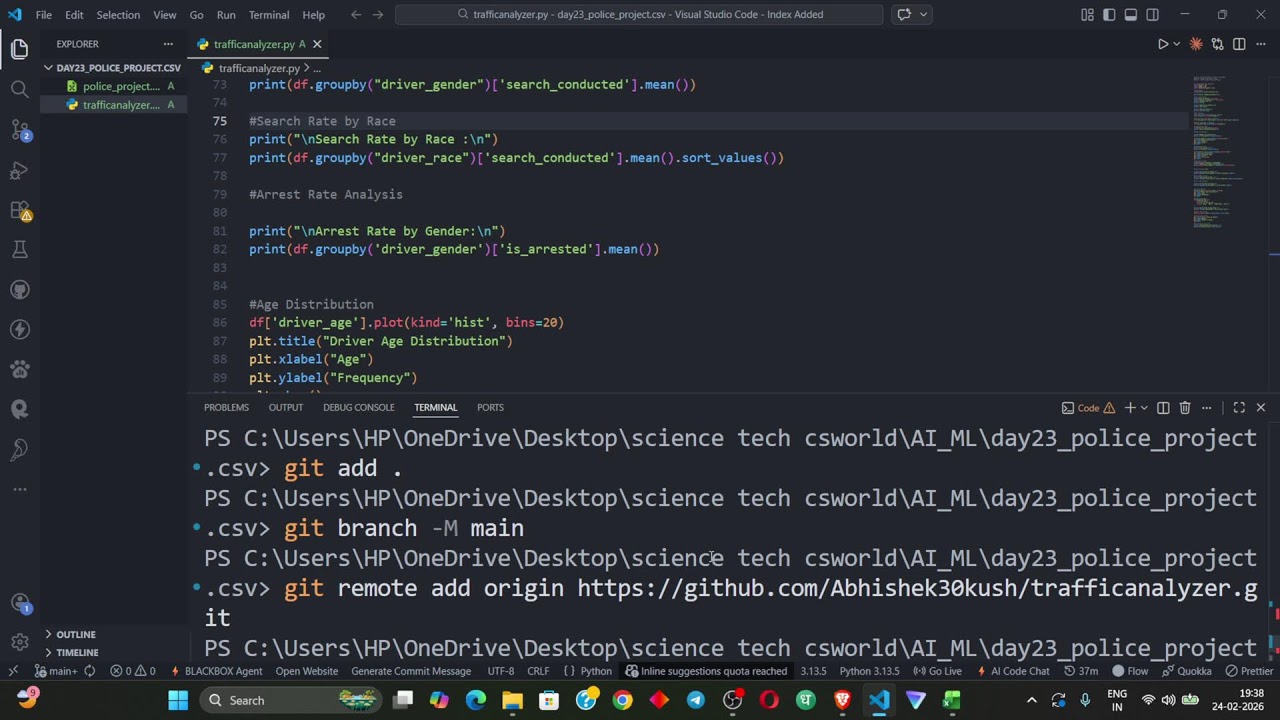Open the Manage gear icon

click(x=19, y=643)
